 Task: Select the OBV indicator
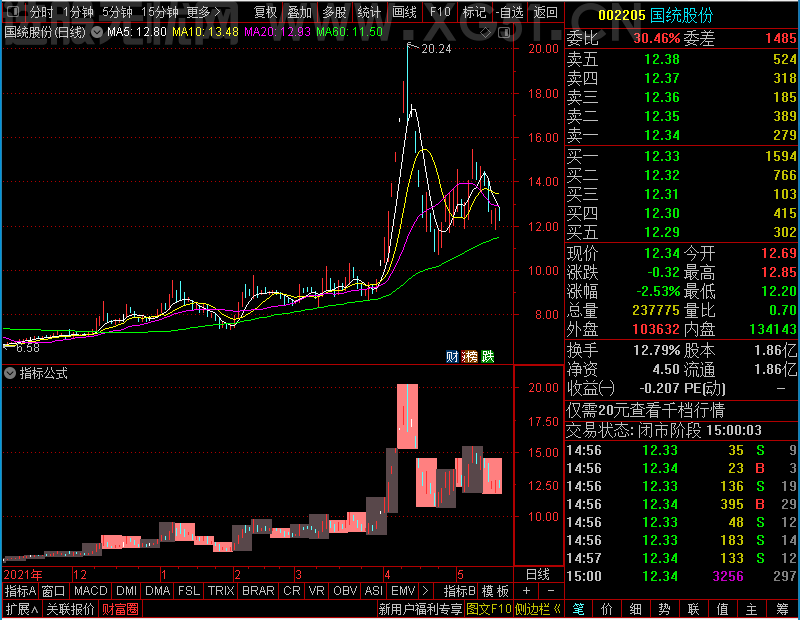pyautogui.click(x=344, y=591)
